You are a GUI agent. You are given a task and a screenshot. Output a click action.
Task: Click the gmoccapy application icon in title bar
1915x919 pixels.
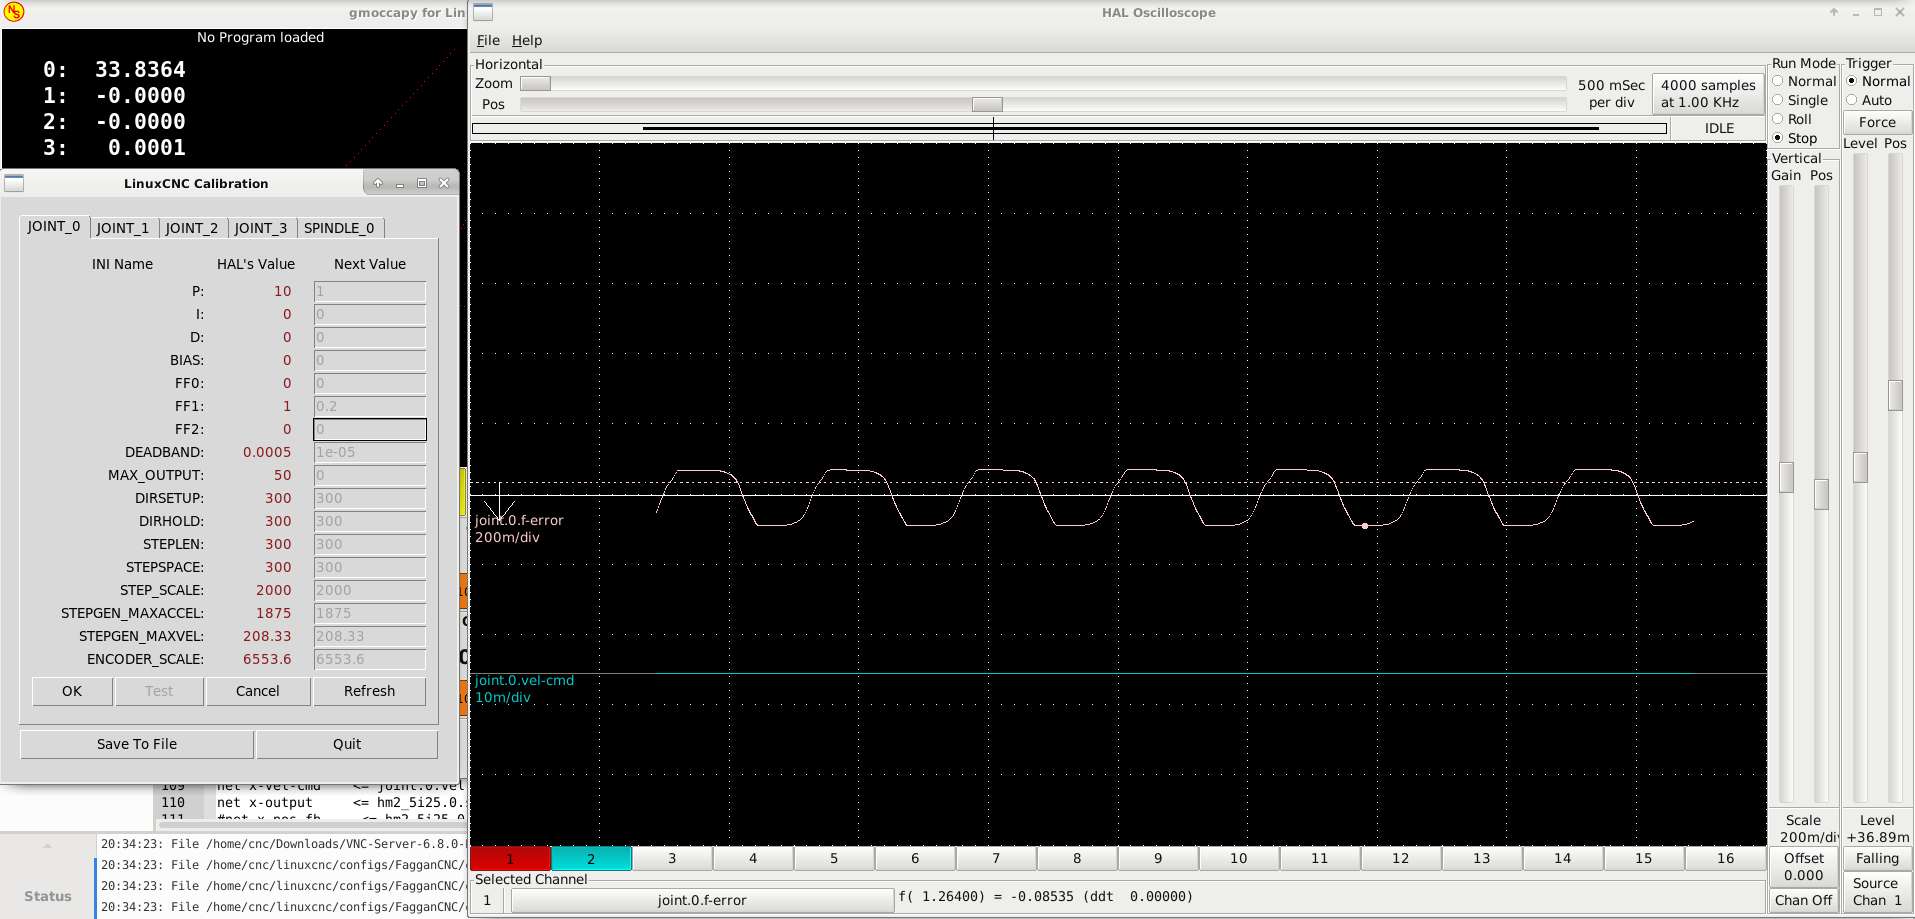tap(14, 12)
